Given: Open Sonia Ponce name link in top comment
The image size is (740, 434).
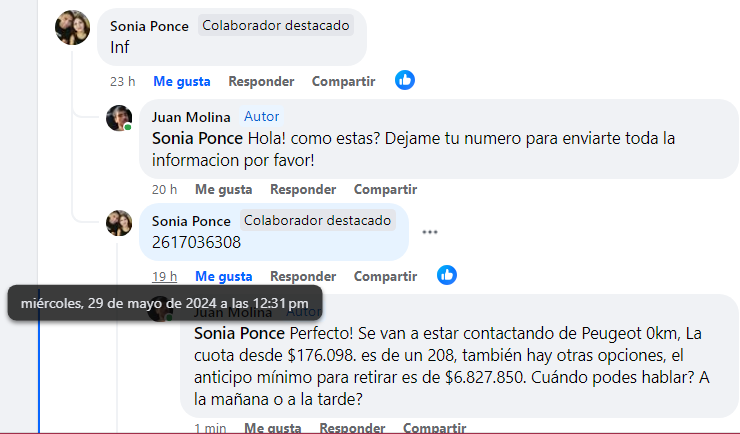Looking at the screenshot, I should [x=149, y=26].
